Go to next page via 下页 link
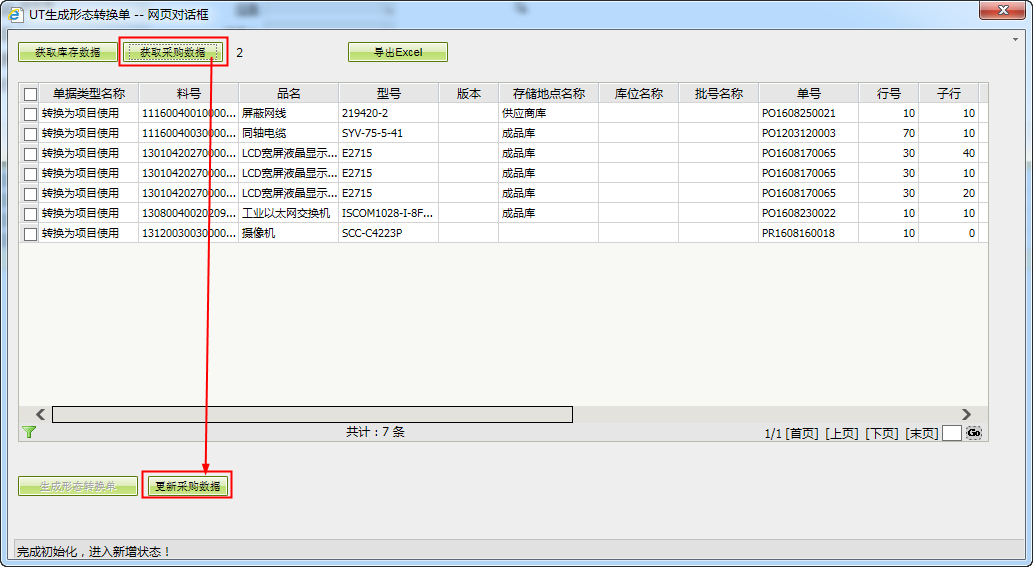 [881, 433]
